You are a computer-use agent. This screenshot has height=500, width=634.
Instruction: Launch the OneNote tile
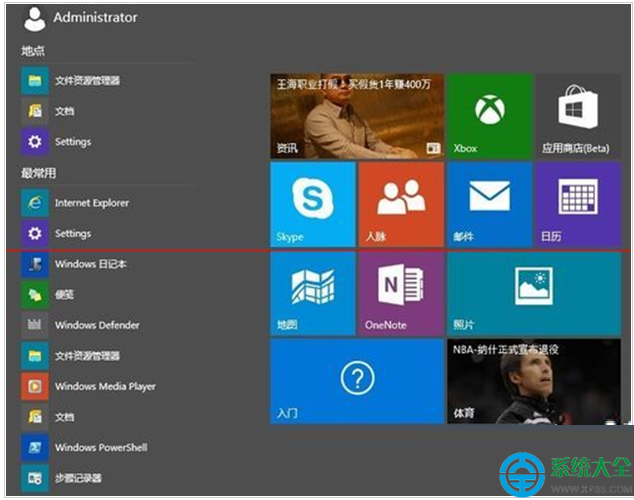point(402,294)
